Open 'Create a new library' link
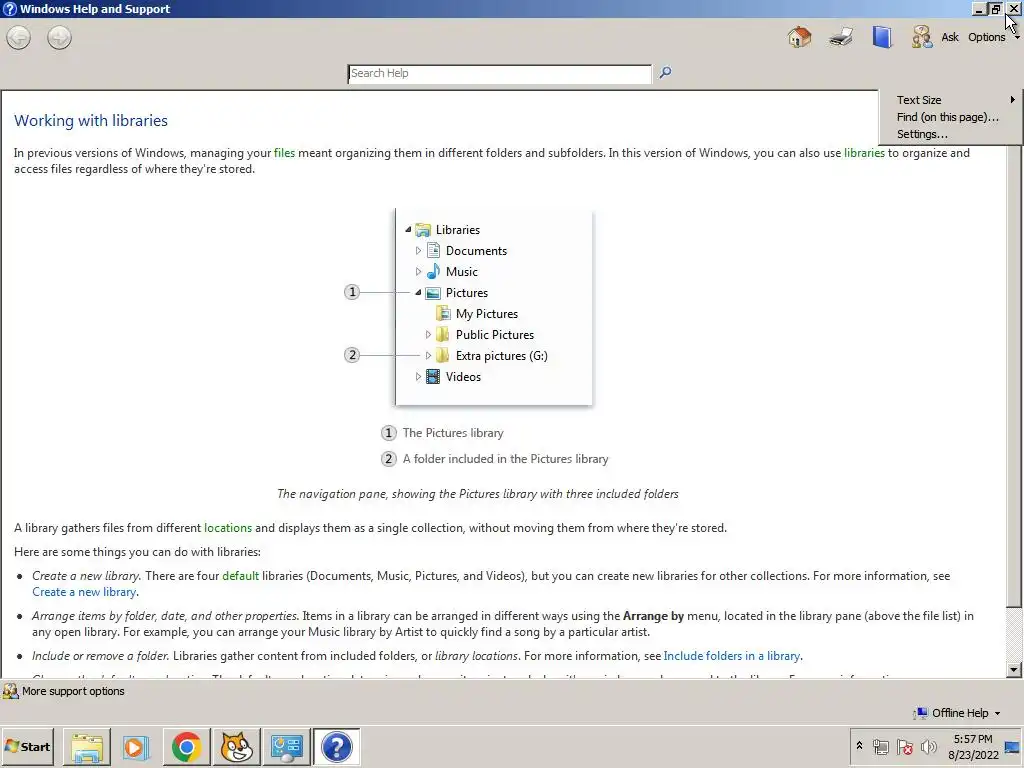The height and width of the screenshot is (768, 1024). [84, 592]
